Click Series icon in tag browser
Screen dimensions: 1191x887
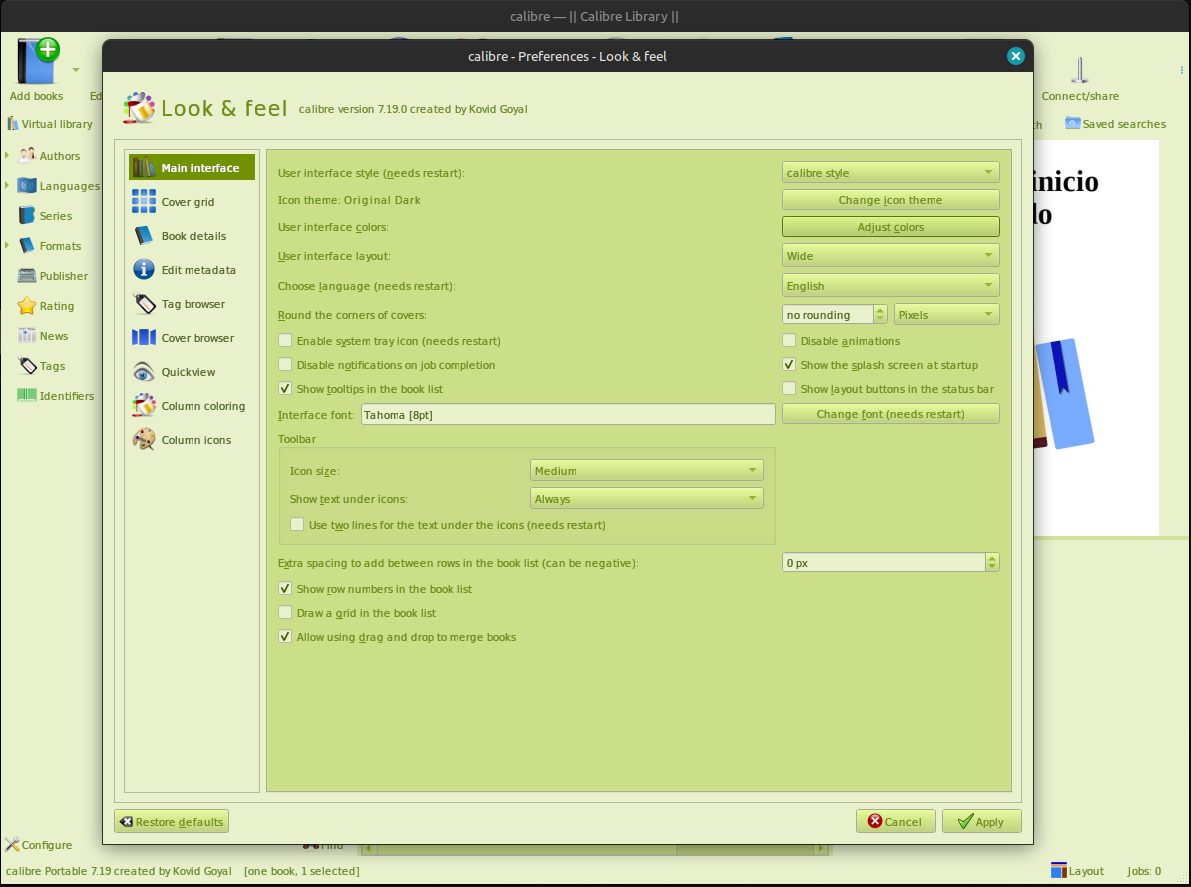pyautogui.click(x=27, y=215)
